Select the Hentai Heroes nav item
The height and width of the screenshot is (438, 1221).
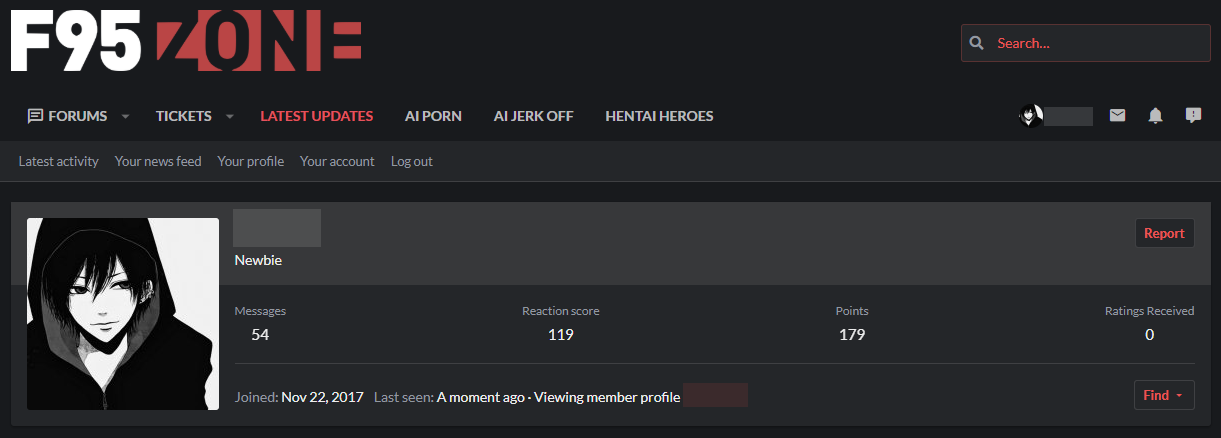[659, 116]
